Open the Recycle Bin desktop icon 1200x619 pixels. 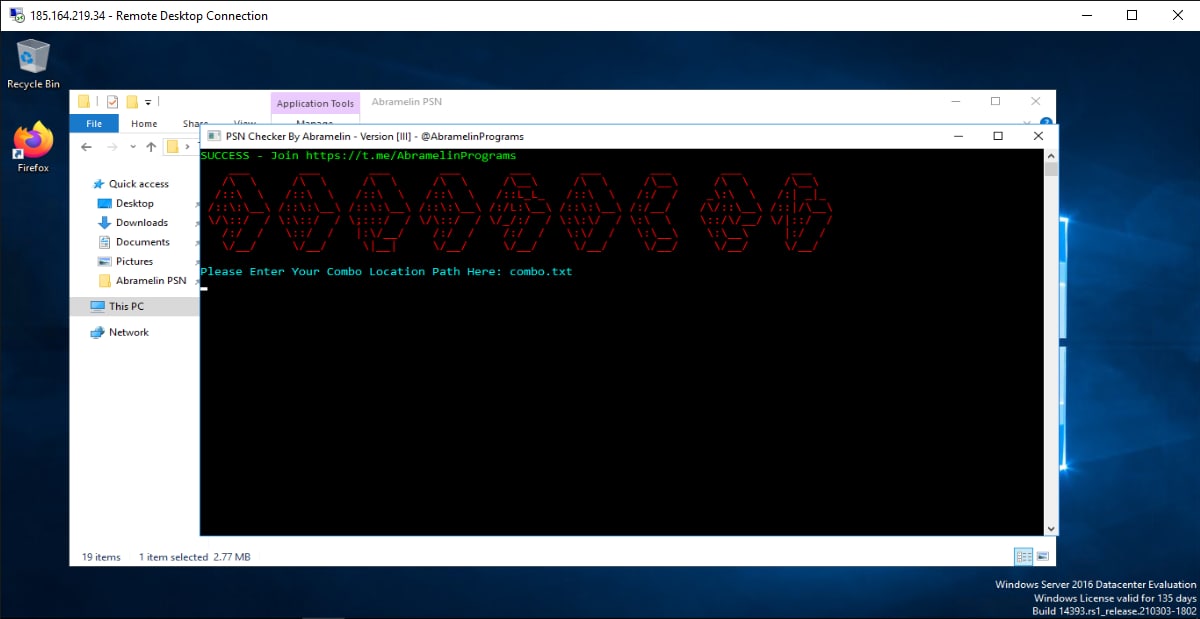tap(33, 63)
